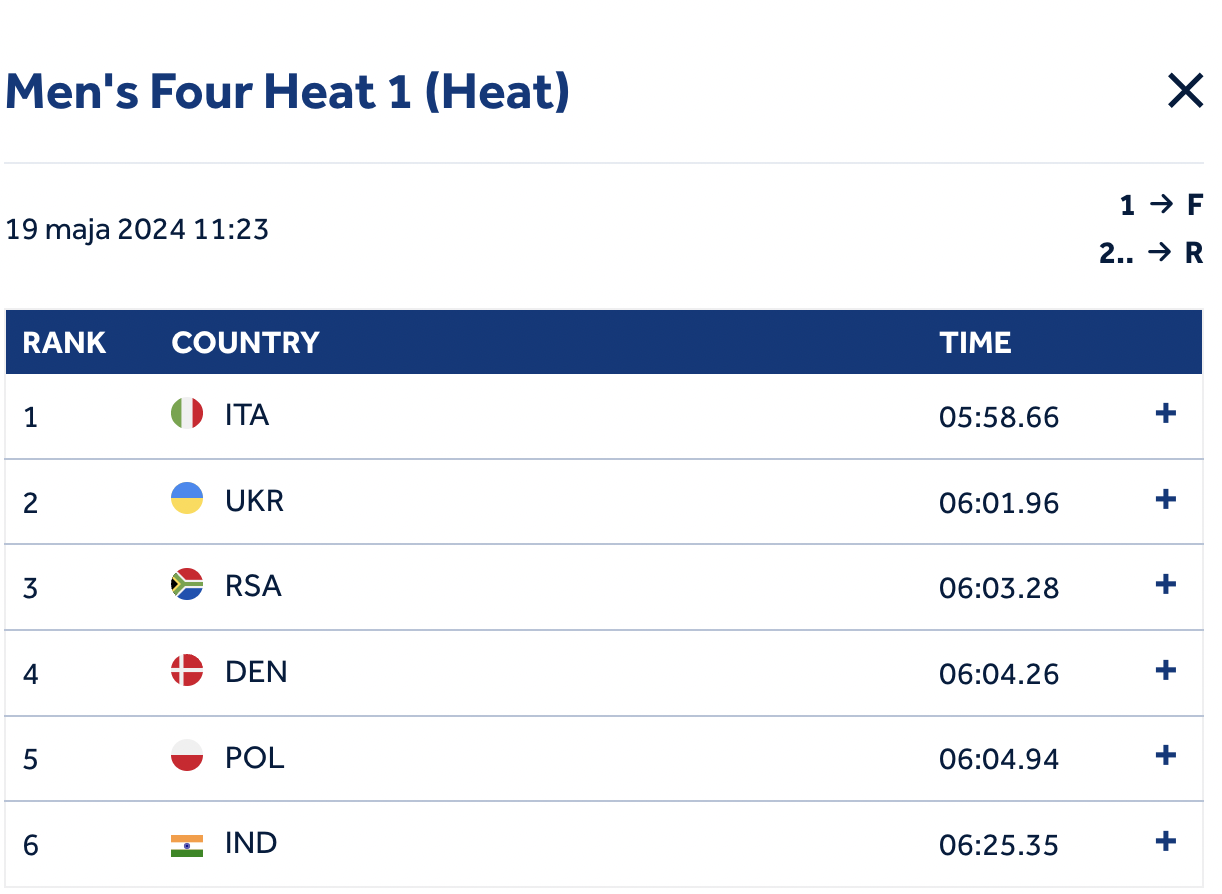
Task: Click the Italy flag icon
Action: pos(187,414)
